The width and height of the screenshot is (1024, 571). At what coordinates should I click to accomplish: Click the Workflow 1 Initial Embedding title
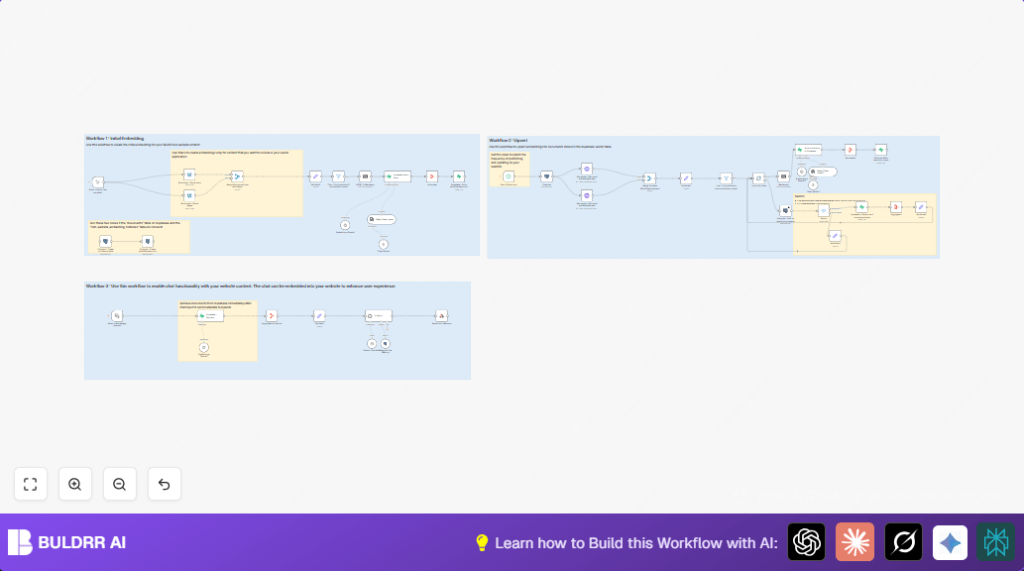(114, 138)
